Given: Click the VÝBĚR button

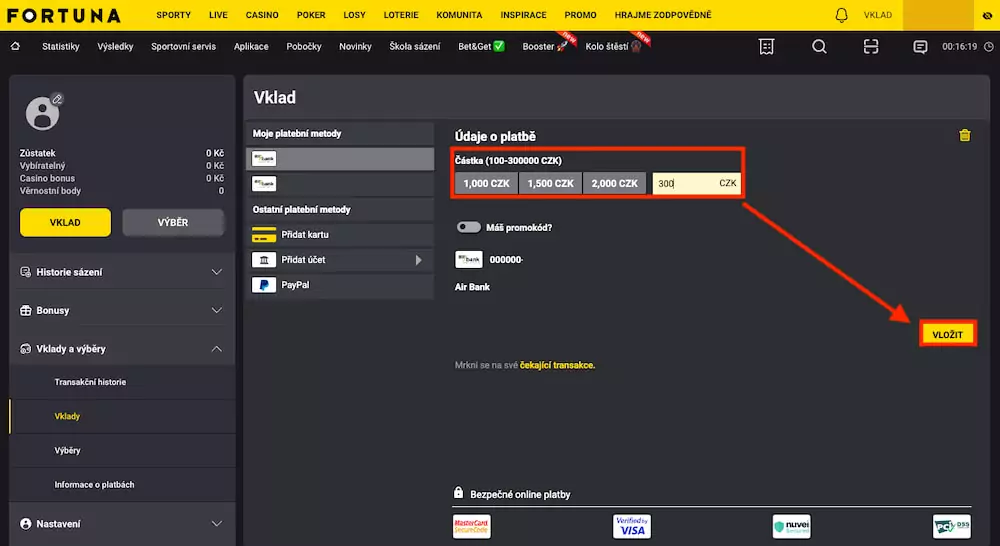Looking at the screenshot, I should tap(173, 223).
